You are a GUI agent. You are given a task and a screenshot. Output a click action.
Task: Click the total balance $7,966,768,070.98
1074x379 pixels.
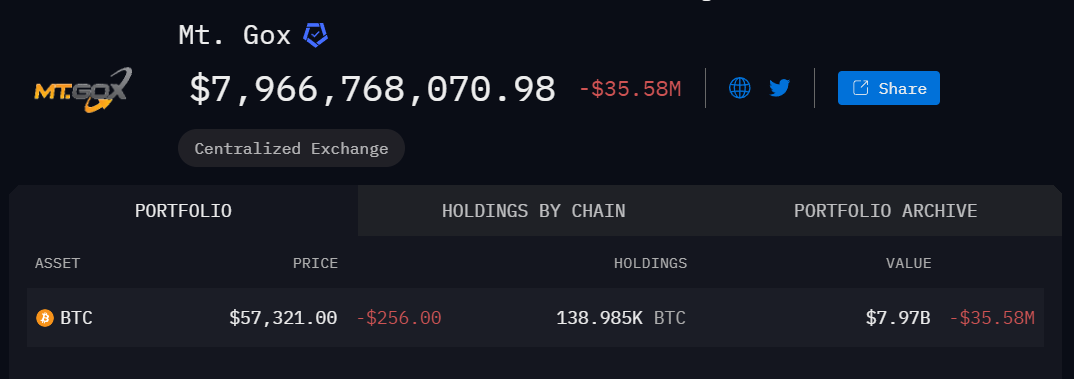pos(372,89)
